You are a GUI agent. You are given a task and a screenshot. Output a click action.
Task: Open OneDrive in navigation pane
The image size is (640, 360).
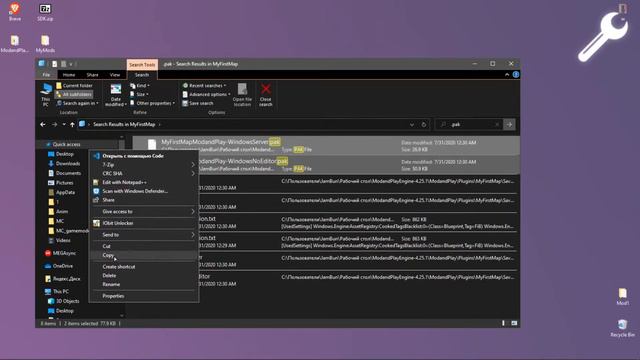[x=59, y=266]
